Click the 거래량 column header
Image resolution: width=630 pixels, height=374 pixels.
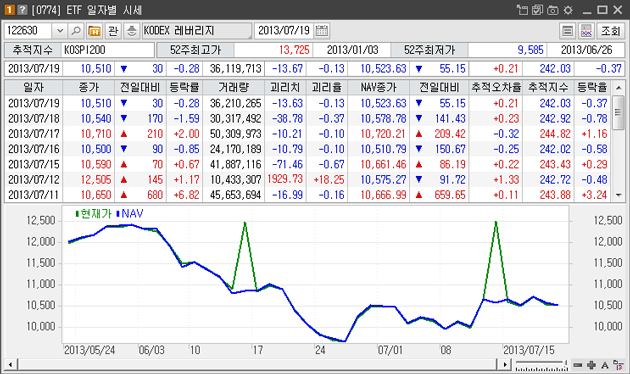[x=233, y=87]
